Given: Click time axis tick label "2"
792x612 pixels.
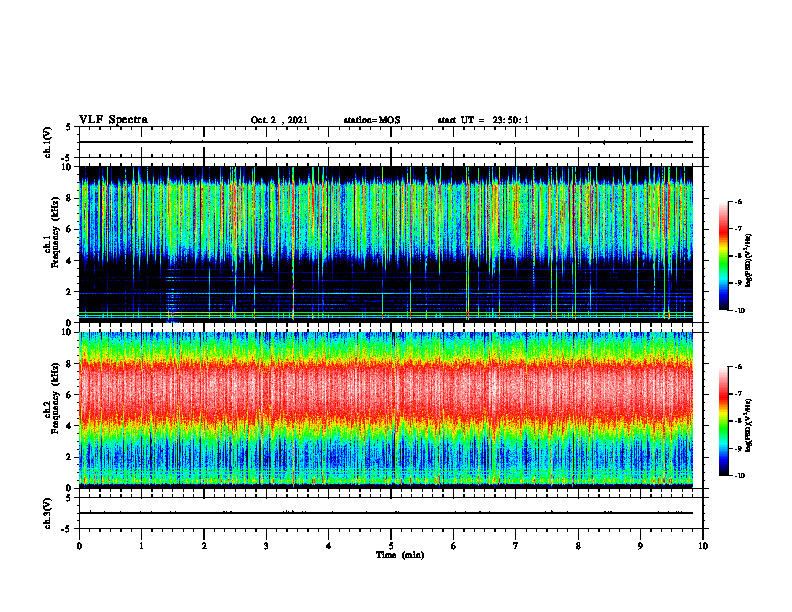Looking at the screenshot, I should point(204,546).
